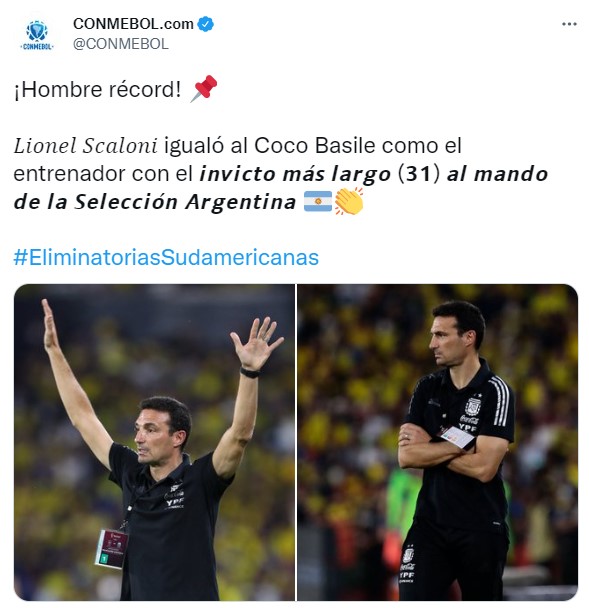The height and width of the screenshot is (608, 589).
Task: Click the italic Lionel Scaloni name
Action: tap(86, 146)
